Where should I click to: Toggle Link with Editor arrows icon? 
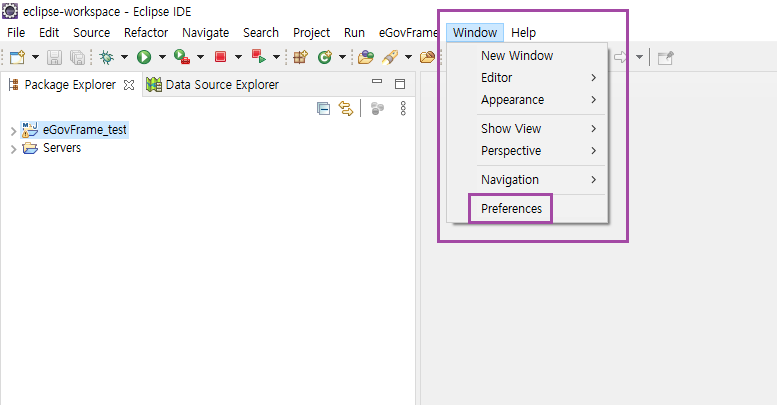pyautogui.click(x=346, y=109)
